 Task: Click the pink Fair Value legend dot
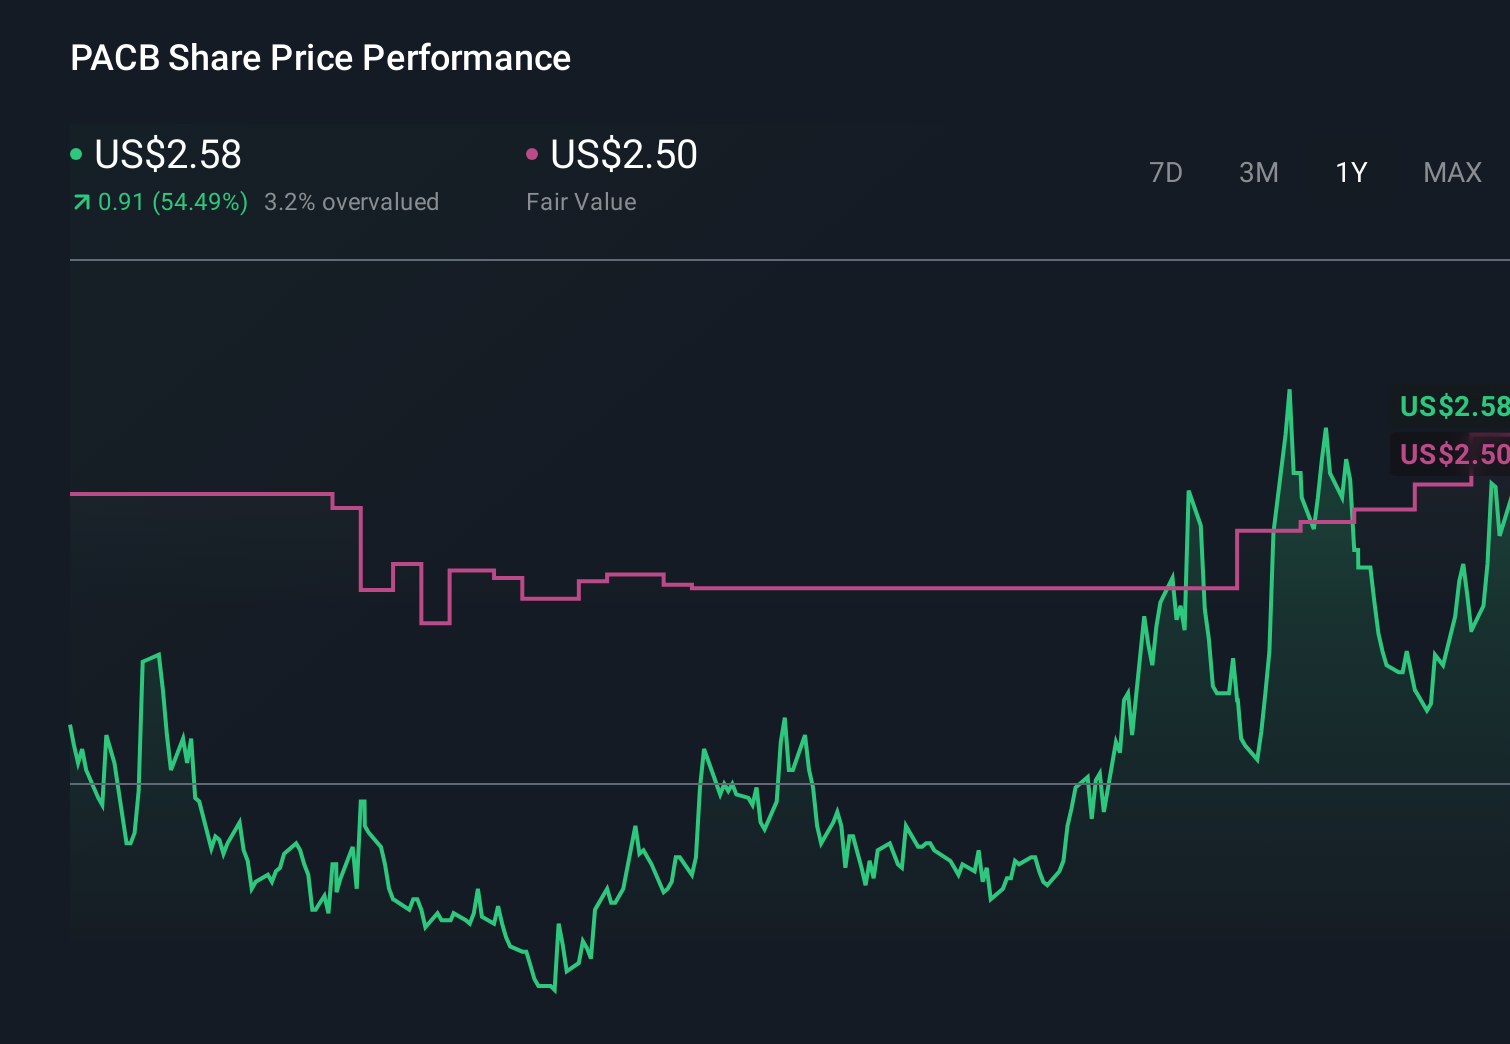pyautogui.click(x=533, y=153)
